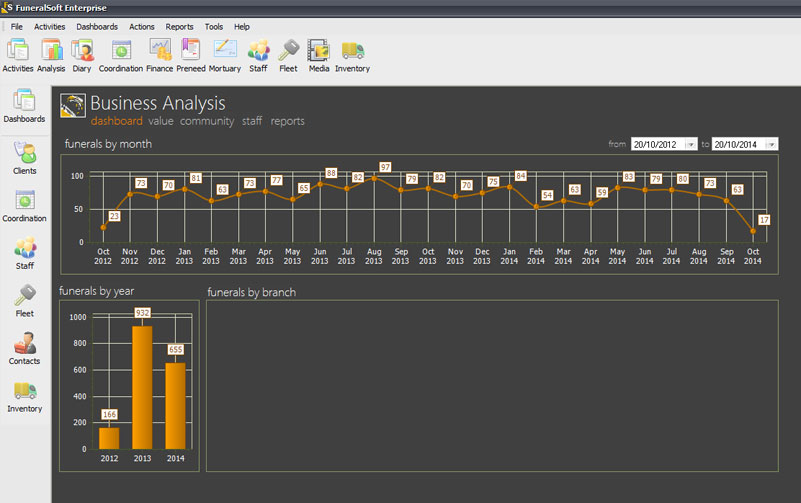Click the 932 value label
The image size is (801, 503).
click(143, 313)
